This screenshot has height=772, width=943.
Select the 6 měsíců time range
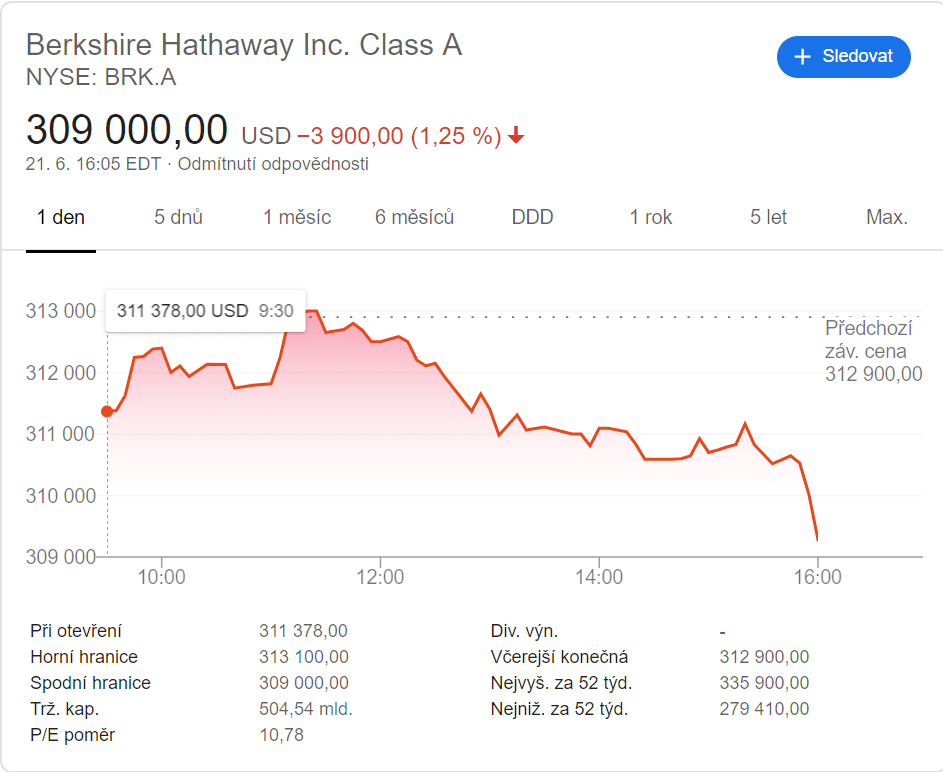coord(414,217)
